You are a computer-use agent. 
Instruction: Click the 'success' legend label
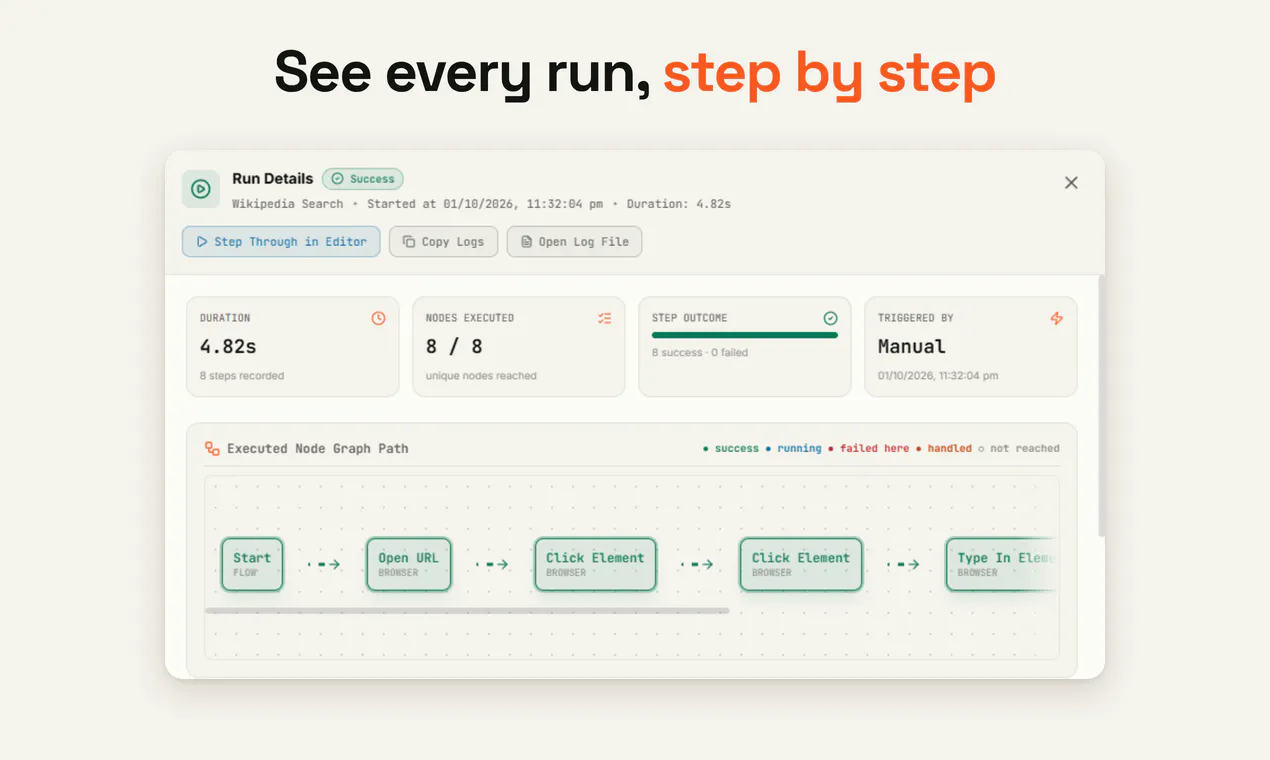(x=736, y=448)
